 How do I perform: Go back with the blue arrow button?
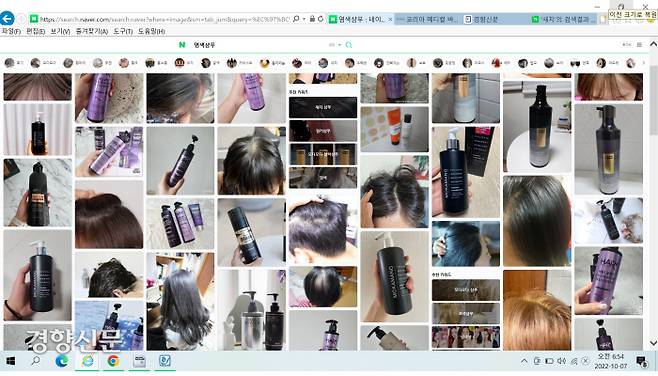point(7,18)
